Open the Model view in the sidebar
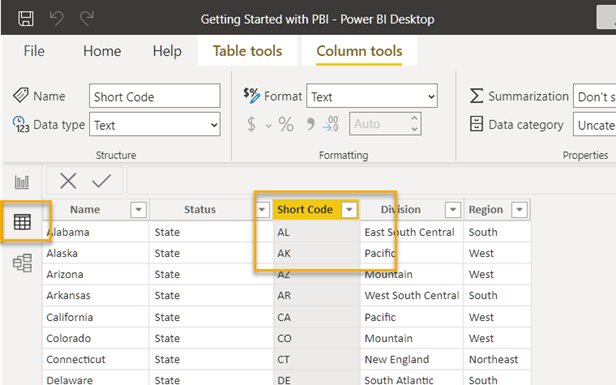616x385 pixels. tap(22, 263)
